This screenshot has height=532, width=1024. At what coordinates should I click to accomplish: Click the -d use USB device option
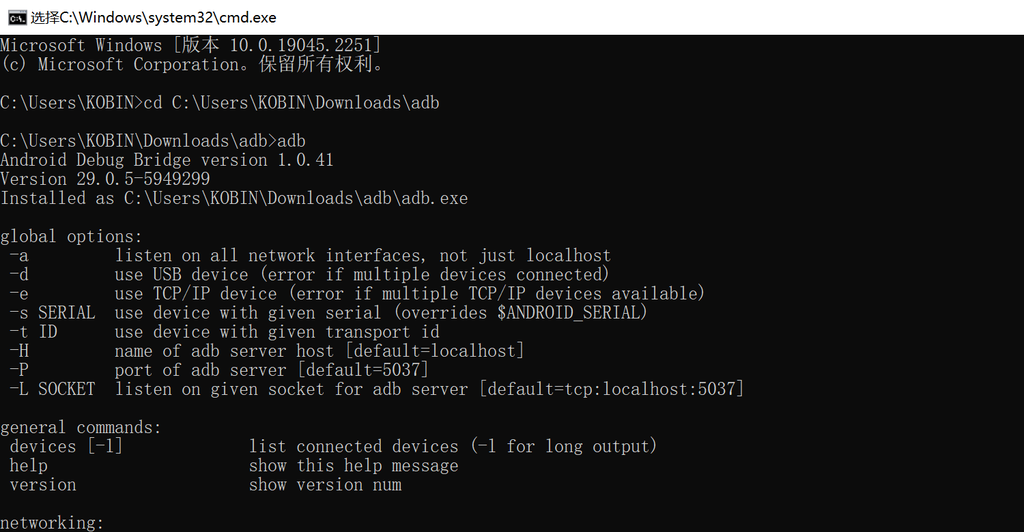pos(309,275)
